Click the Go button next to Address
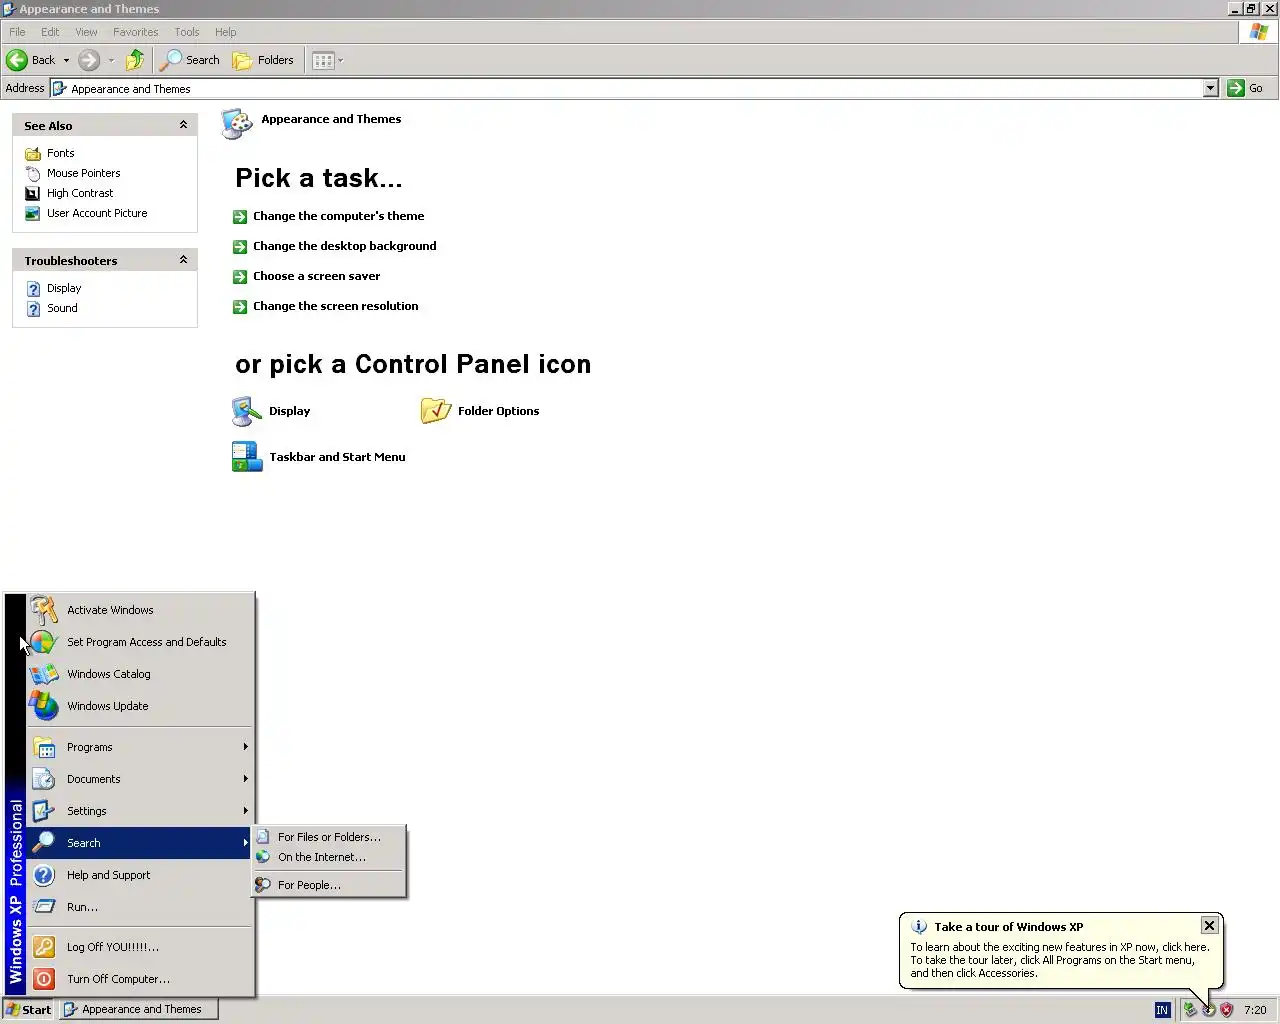 pyautogui.click(x=1245, y=88)
